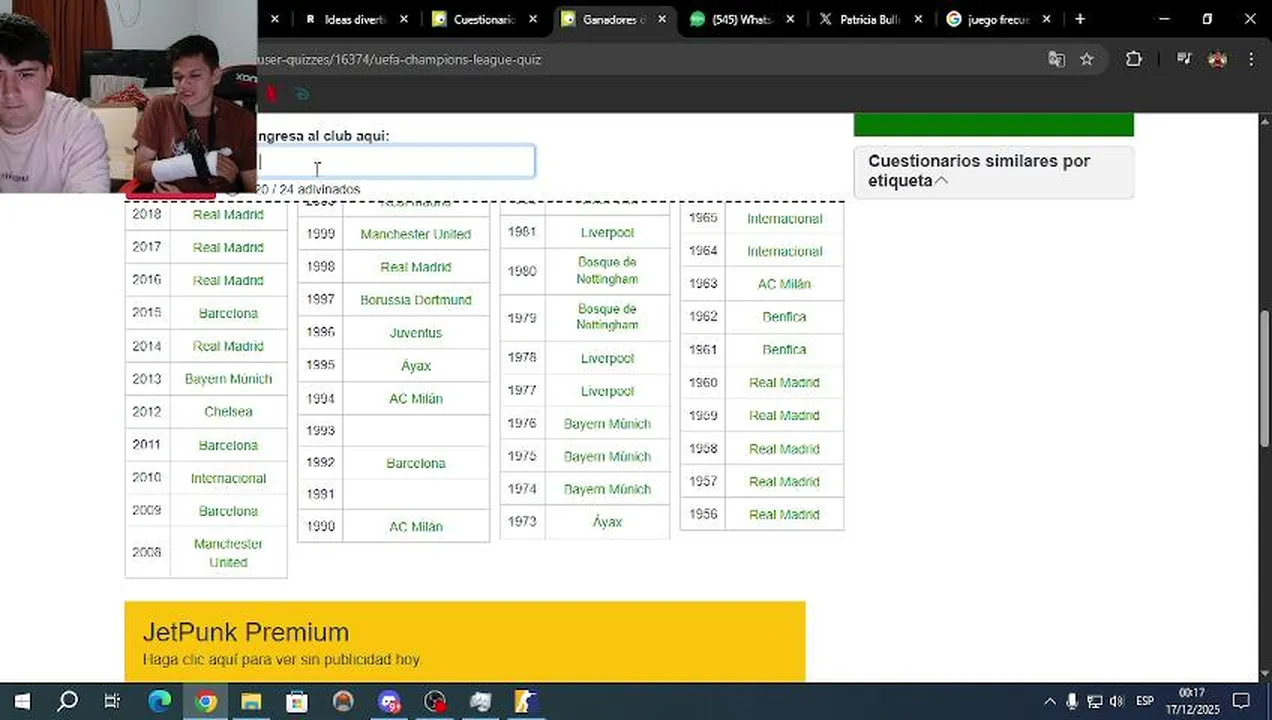This screenshot has width=1272, height=720.
Task: Open the gray app icon right of the red-dot icon
Action: pos(481,701)
